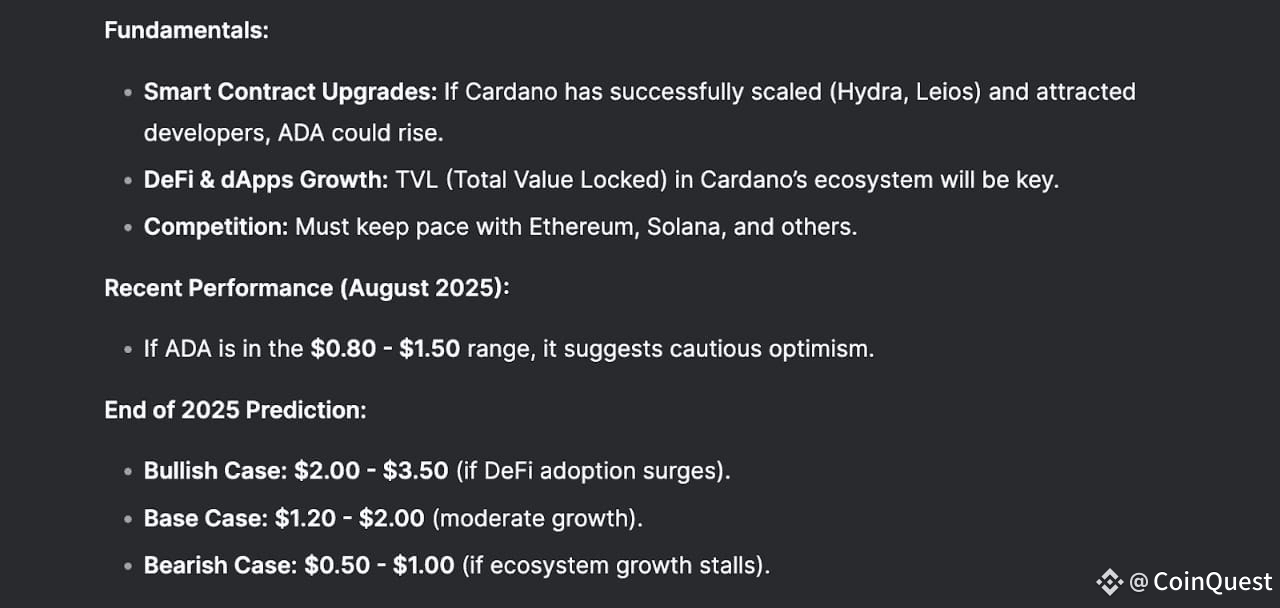Click the End of 2025 Prediction heading
Screen dimensions: 1280x608
235,410
